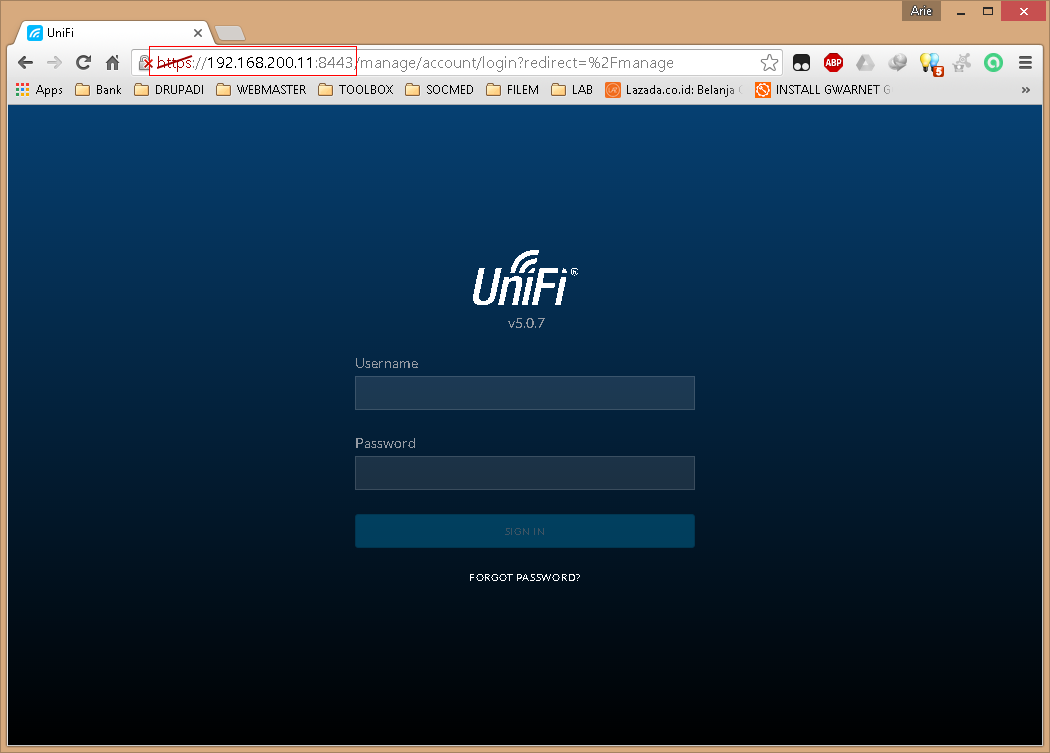Bookmark the page via the star icon
Image resolution: width=1050 pixels, height=753 pixels.
tap(769, 62)
